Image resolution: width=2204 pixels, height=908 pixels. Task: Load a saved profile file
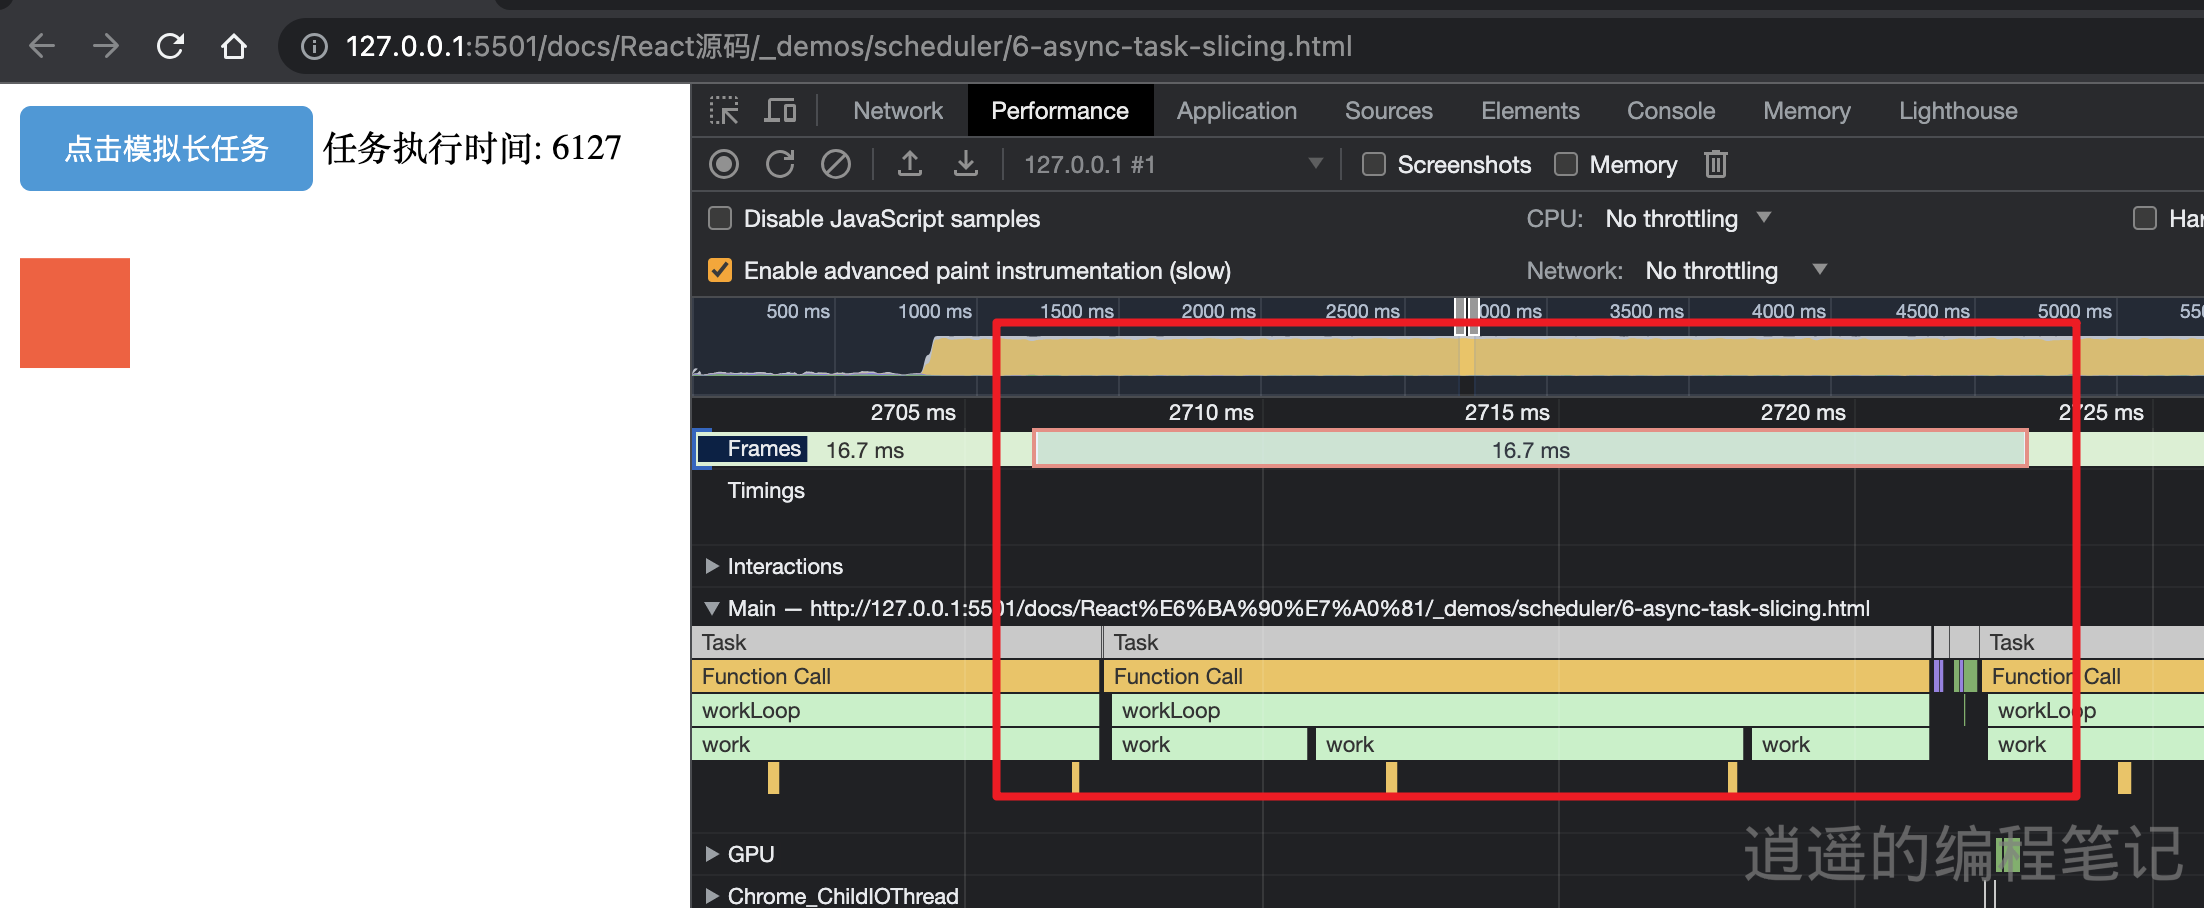[910, 164]
